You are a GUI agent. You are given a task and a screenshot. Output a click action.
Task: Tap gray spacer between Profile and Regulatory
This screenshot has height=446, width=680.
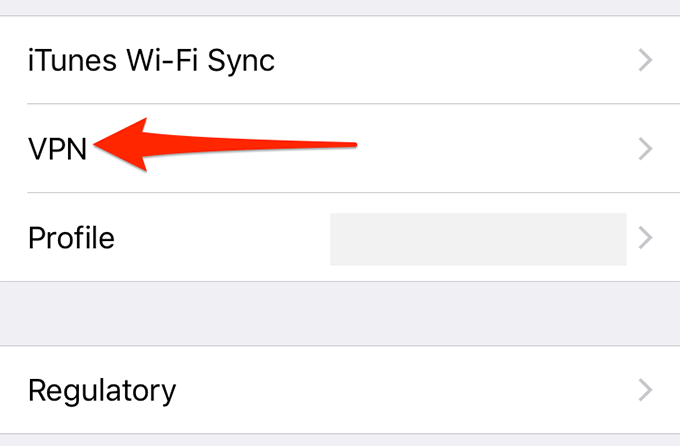[x=340, y=314]
